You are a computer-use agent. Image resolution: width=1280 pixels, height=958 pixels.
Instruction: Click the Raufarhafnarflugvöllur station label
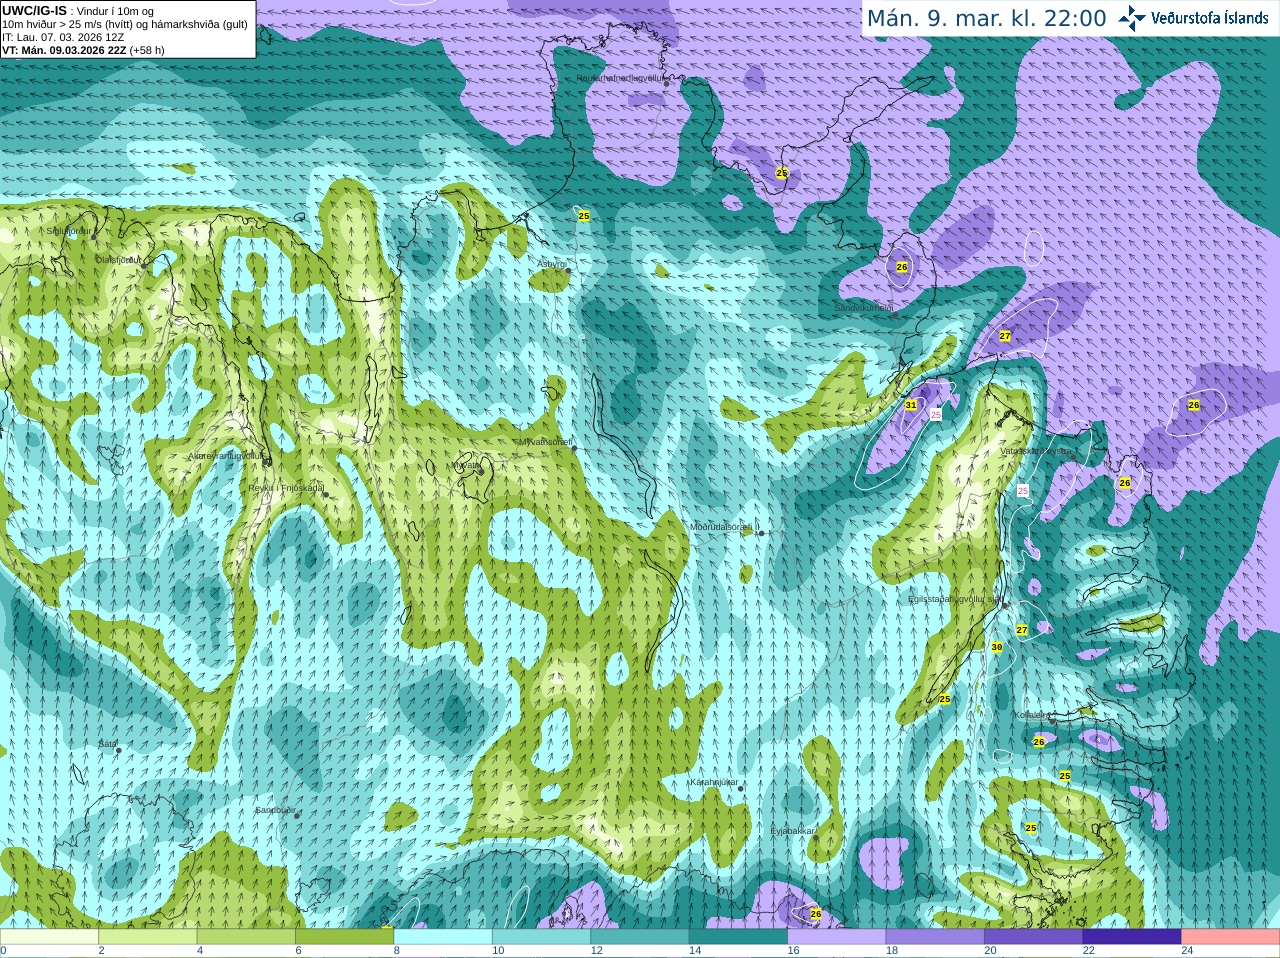point(619,77)
